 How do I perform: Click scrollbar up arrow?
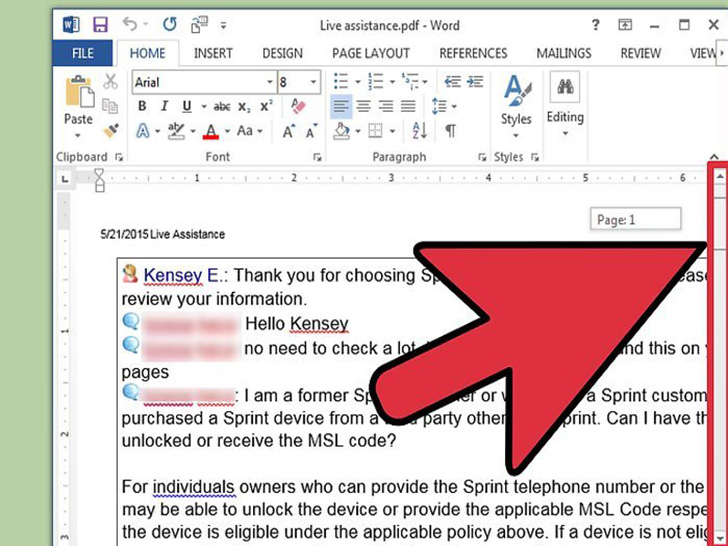(720, 176)
